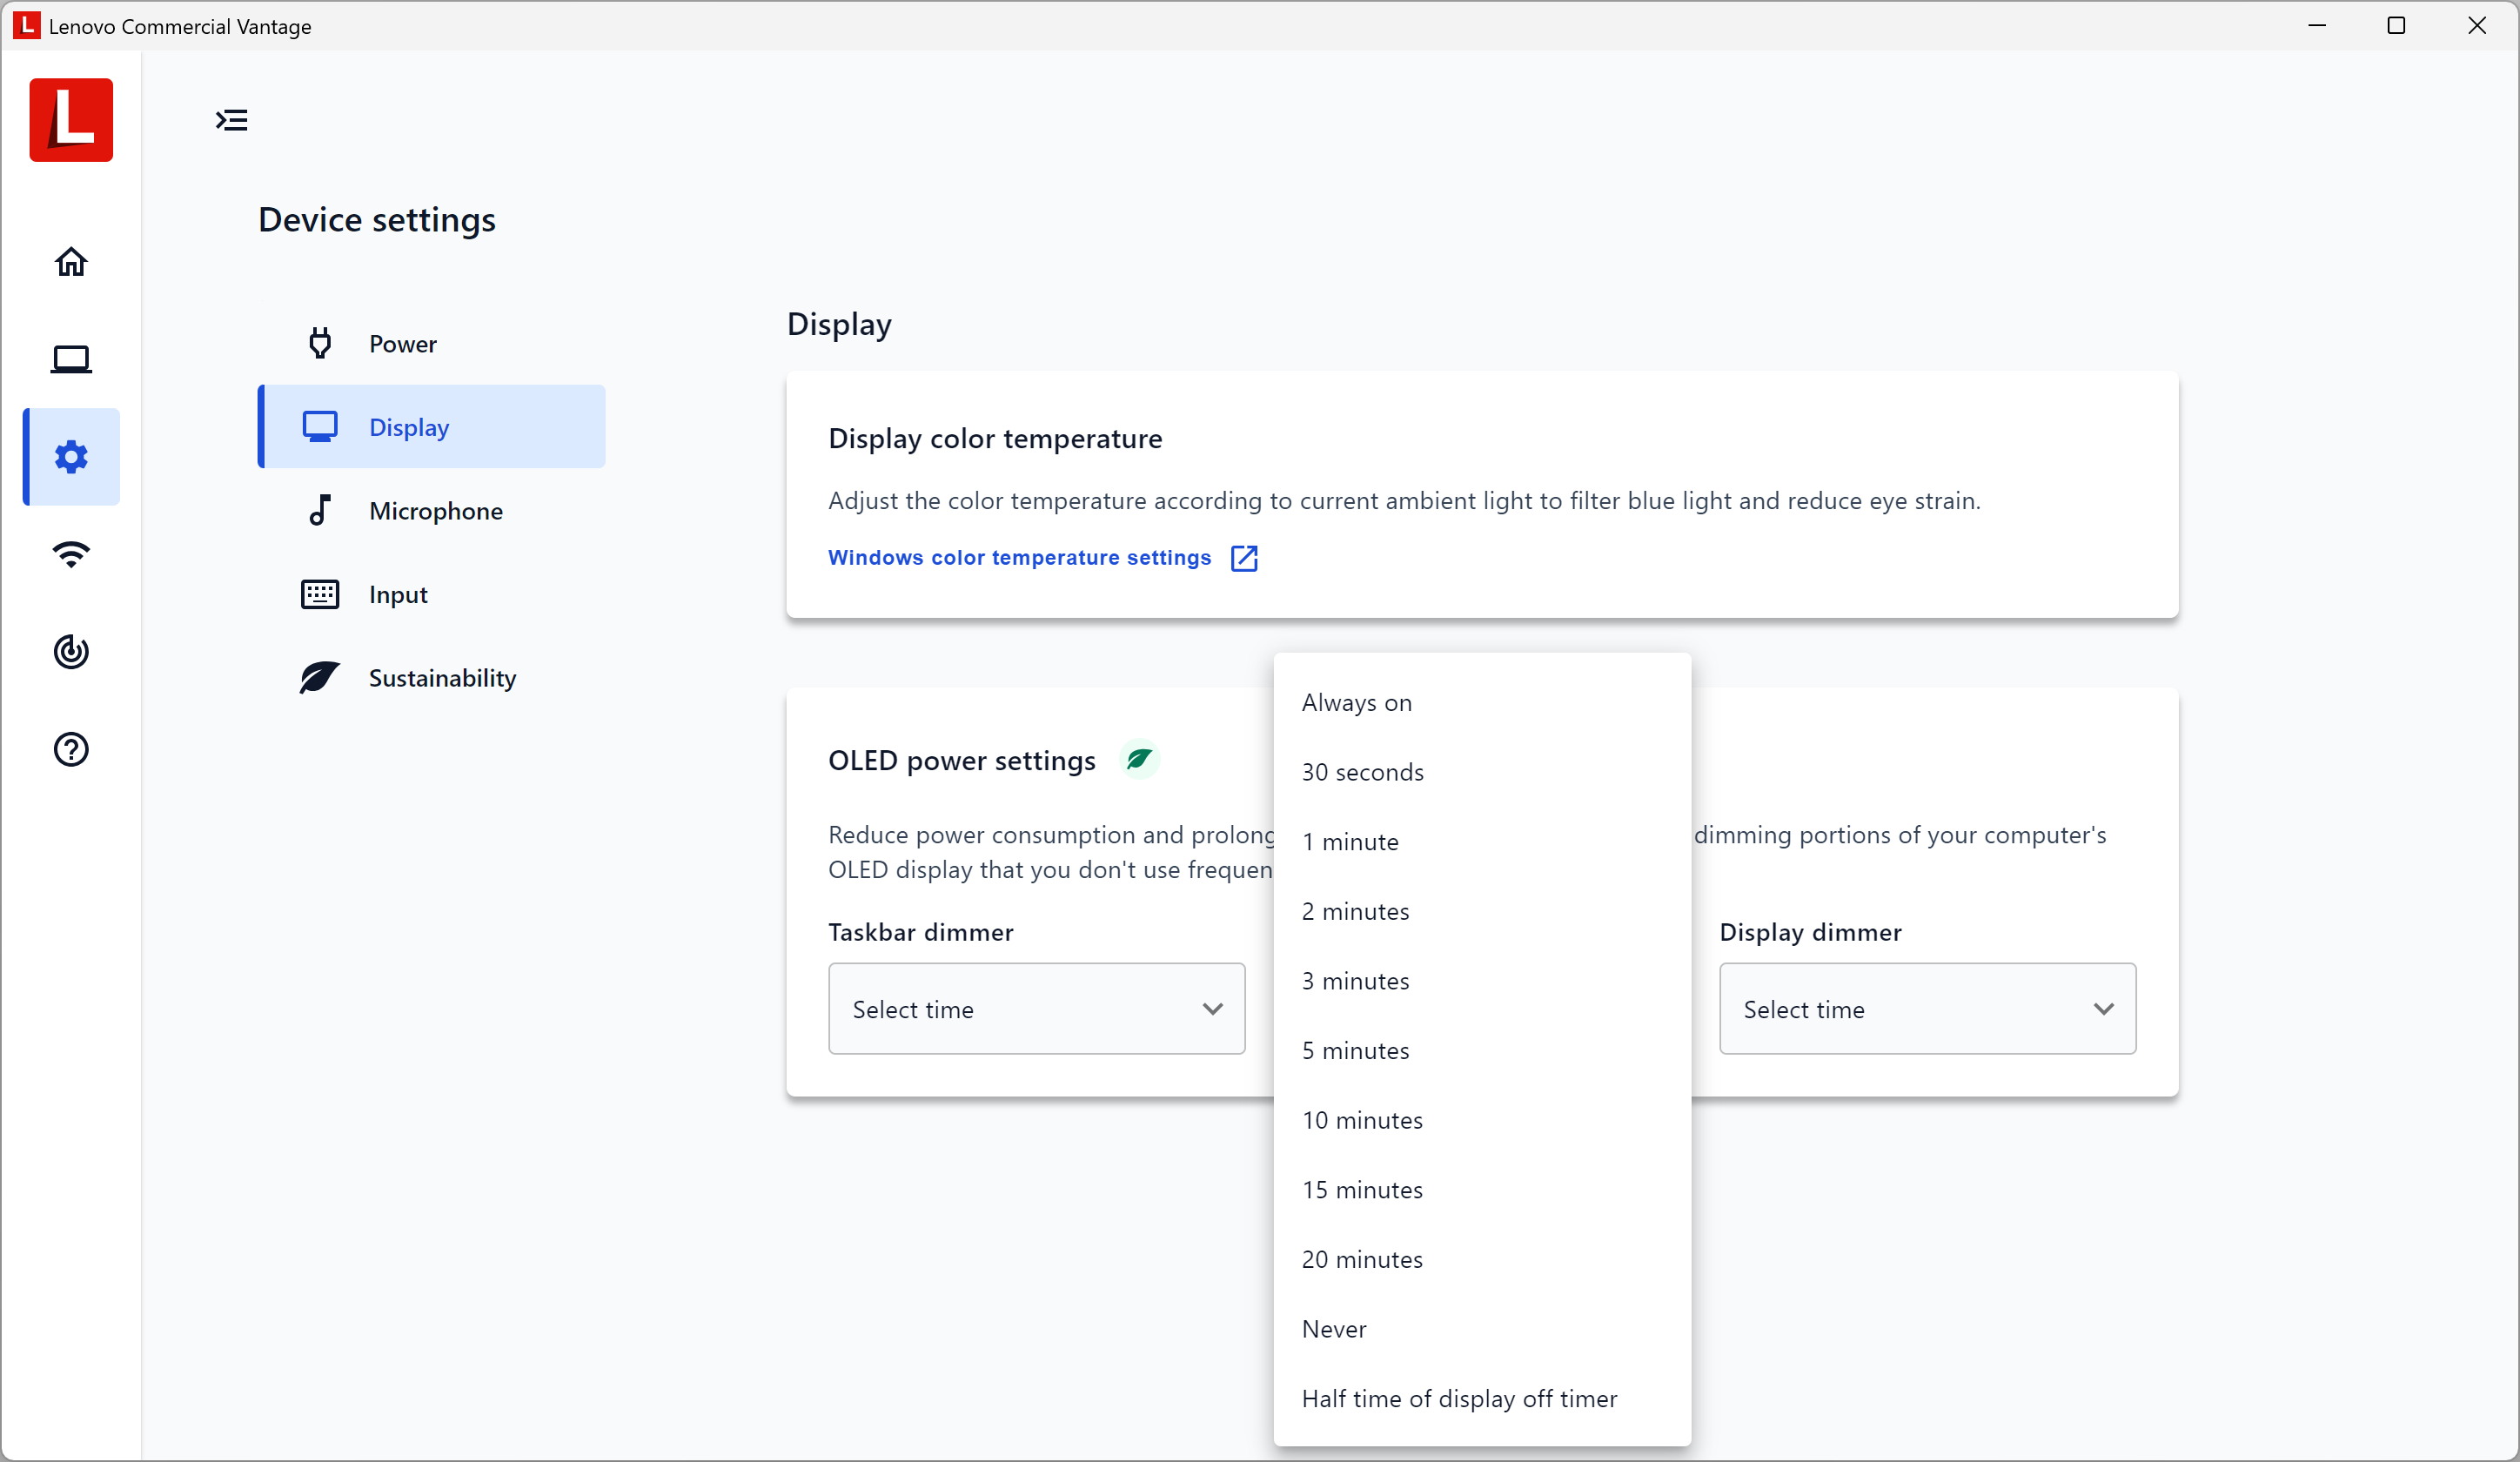
Task: Switch to the Microphone section
Action: click(x=435, y=511)
